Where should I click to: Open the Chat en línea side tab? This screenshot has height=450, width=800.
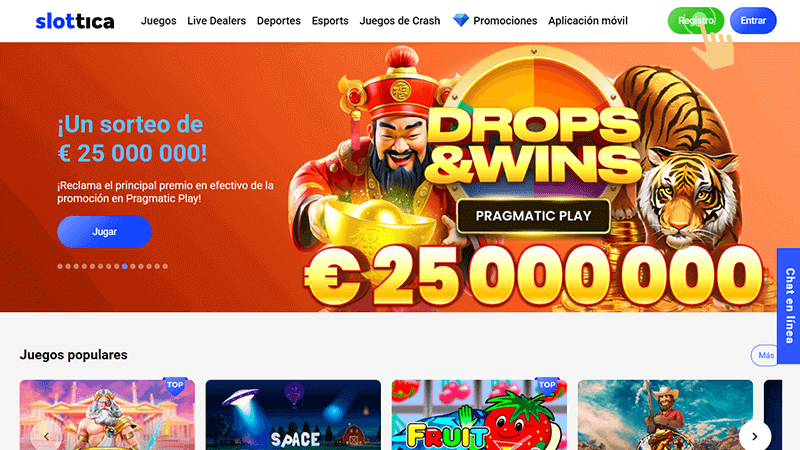tap(789, 305)
